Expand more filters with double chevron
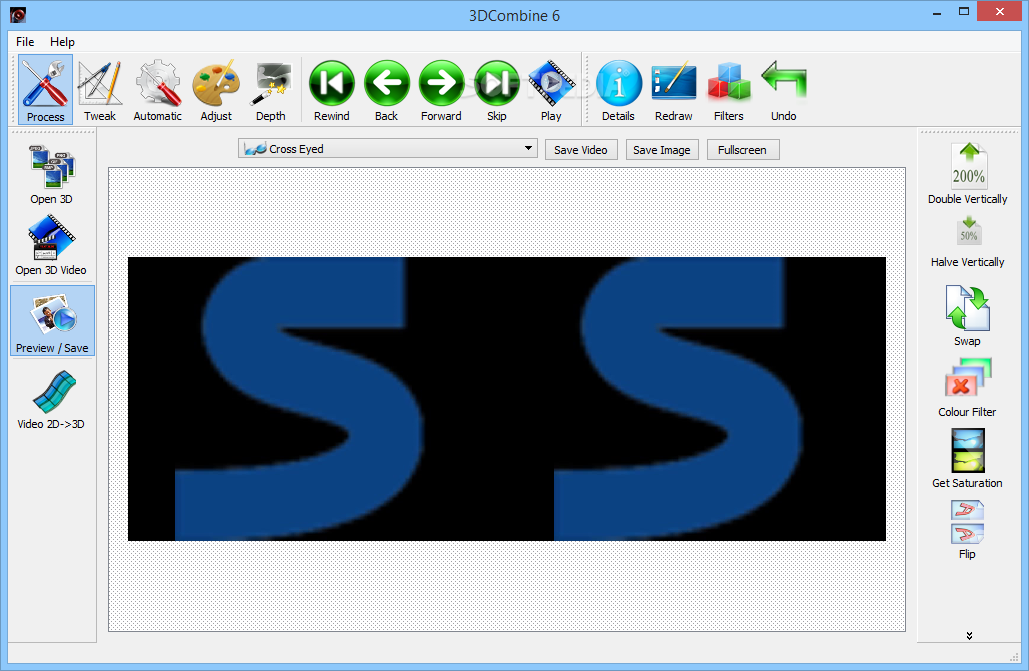Screen dimensions: 1029x671 coord(969,636)
